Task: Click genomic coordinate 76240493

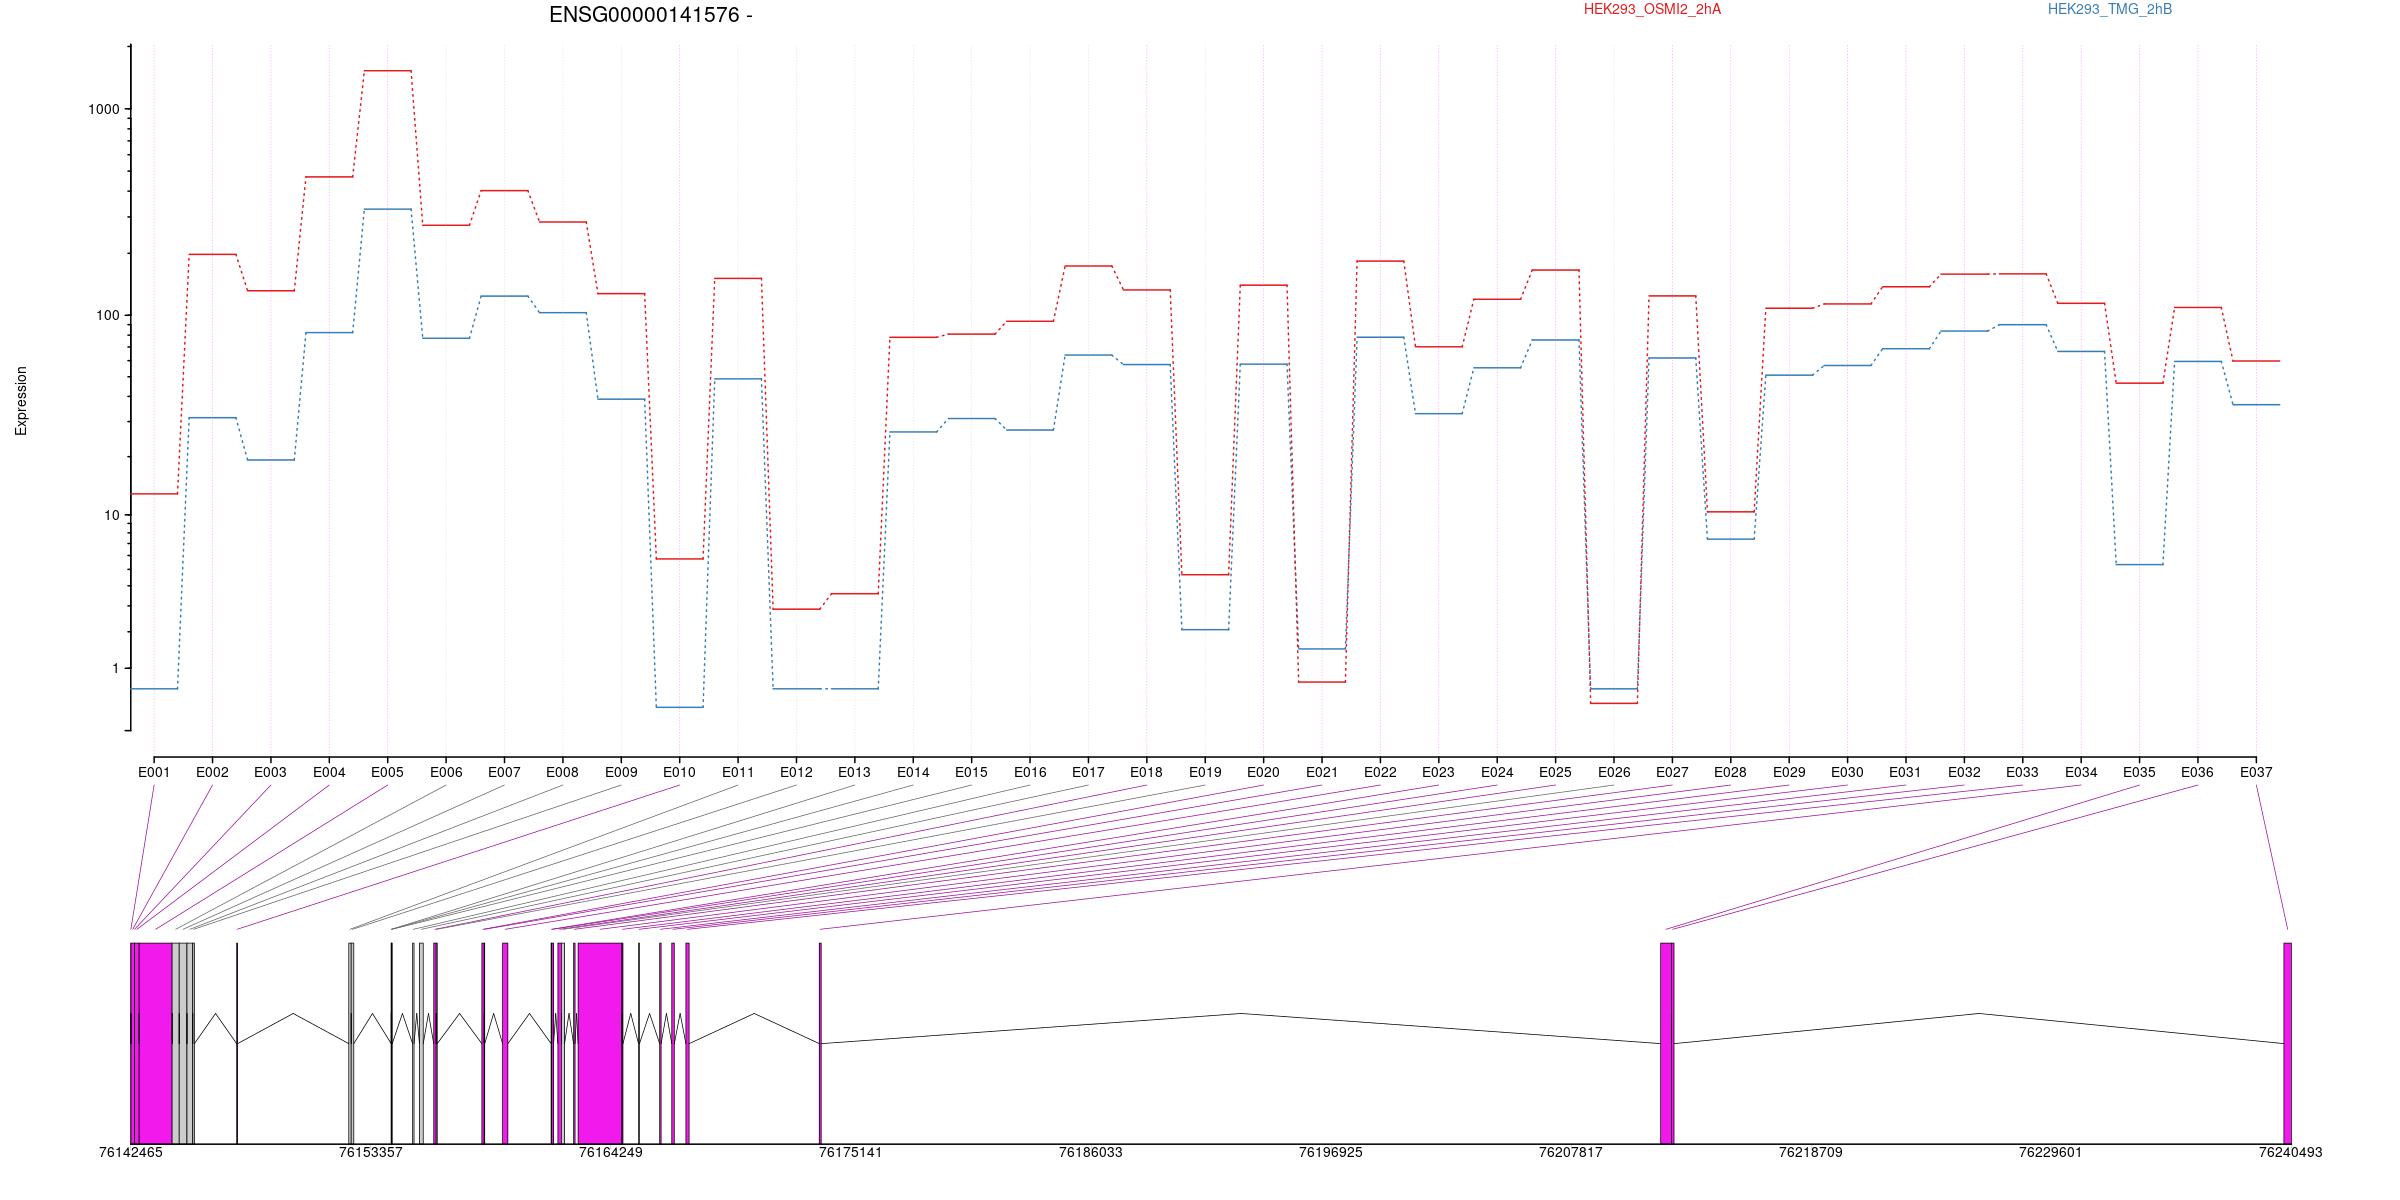Action: tap(2291, 1153)
